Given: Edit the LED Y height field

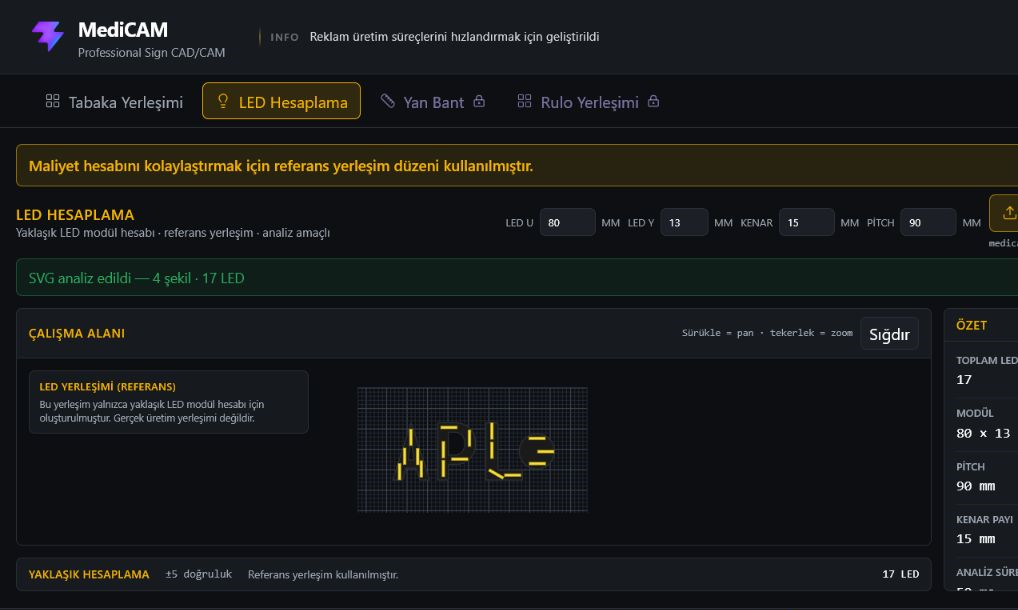Looking at the screenshot, I should (x=684, y=223).
